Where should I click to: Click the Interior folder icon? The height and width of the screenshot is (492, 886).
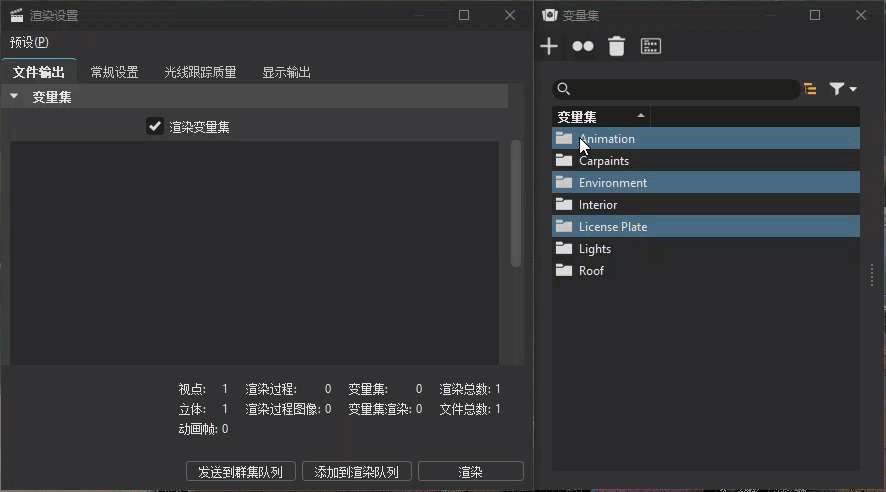pyautogui.click(x=564, y=204)
